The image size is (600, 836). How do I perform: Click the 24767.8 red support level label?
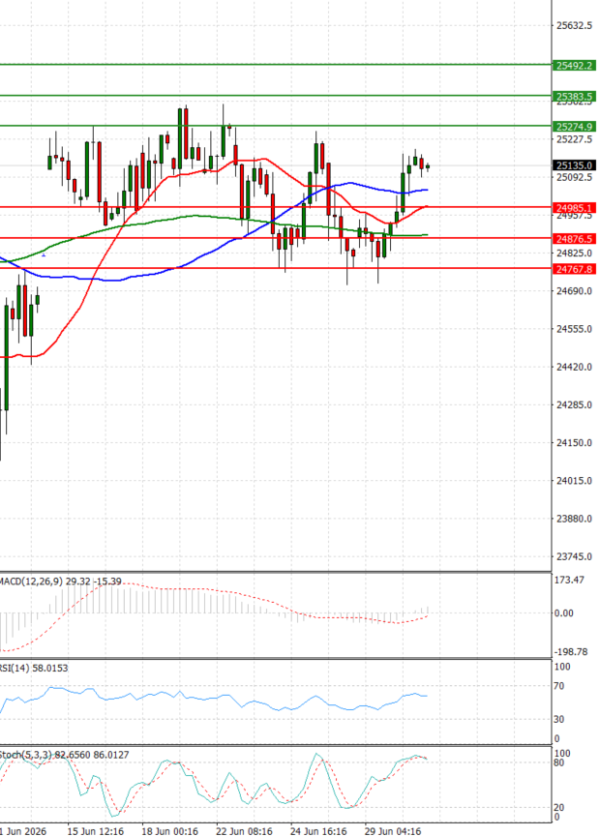pos(574,269)
